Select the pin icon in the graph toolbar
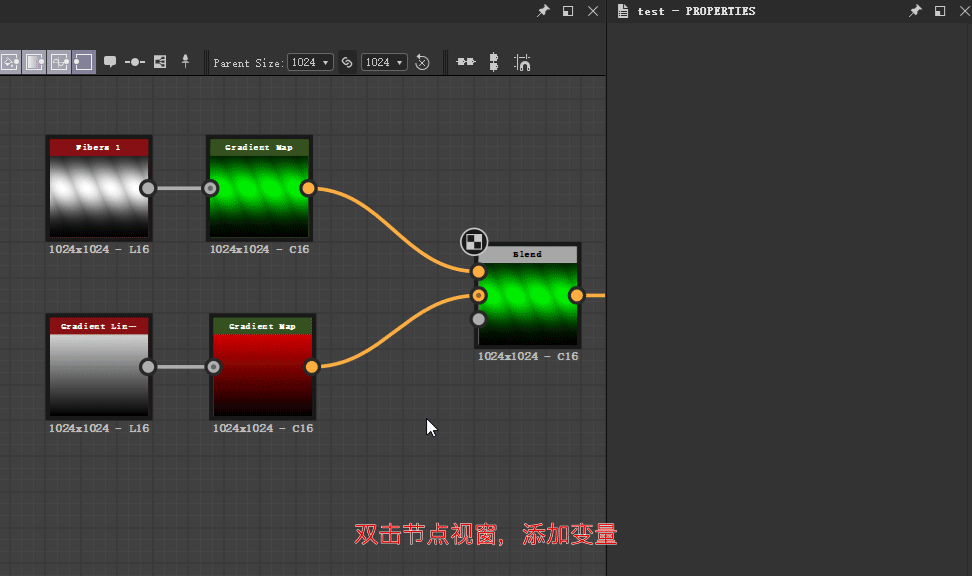Viewport: 972px width, 576px height. [x=186, y=62]
